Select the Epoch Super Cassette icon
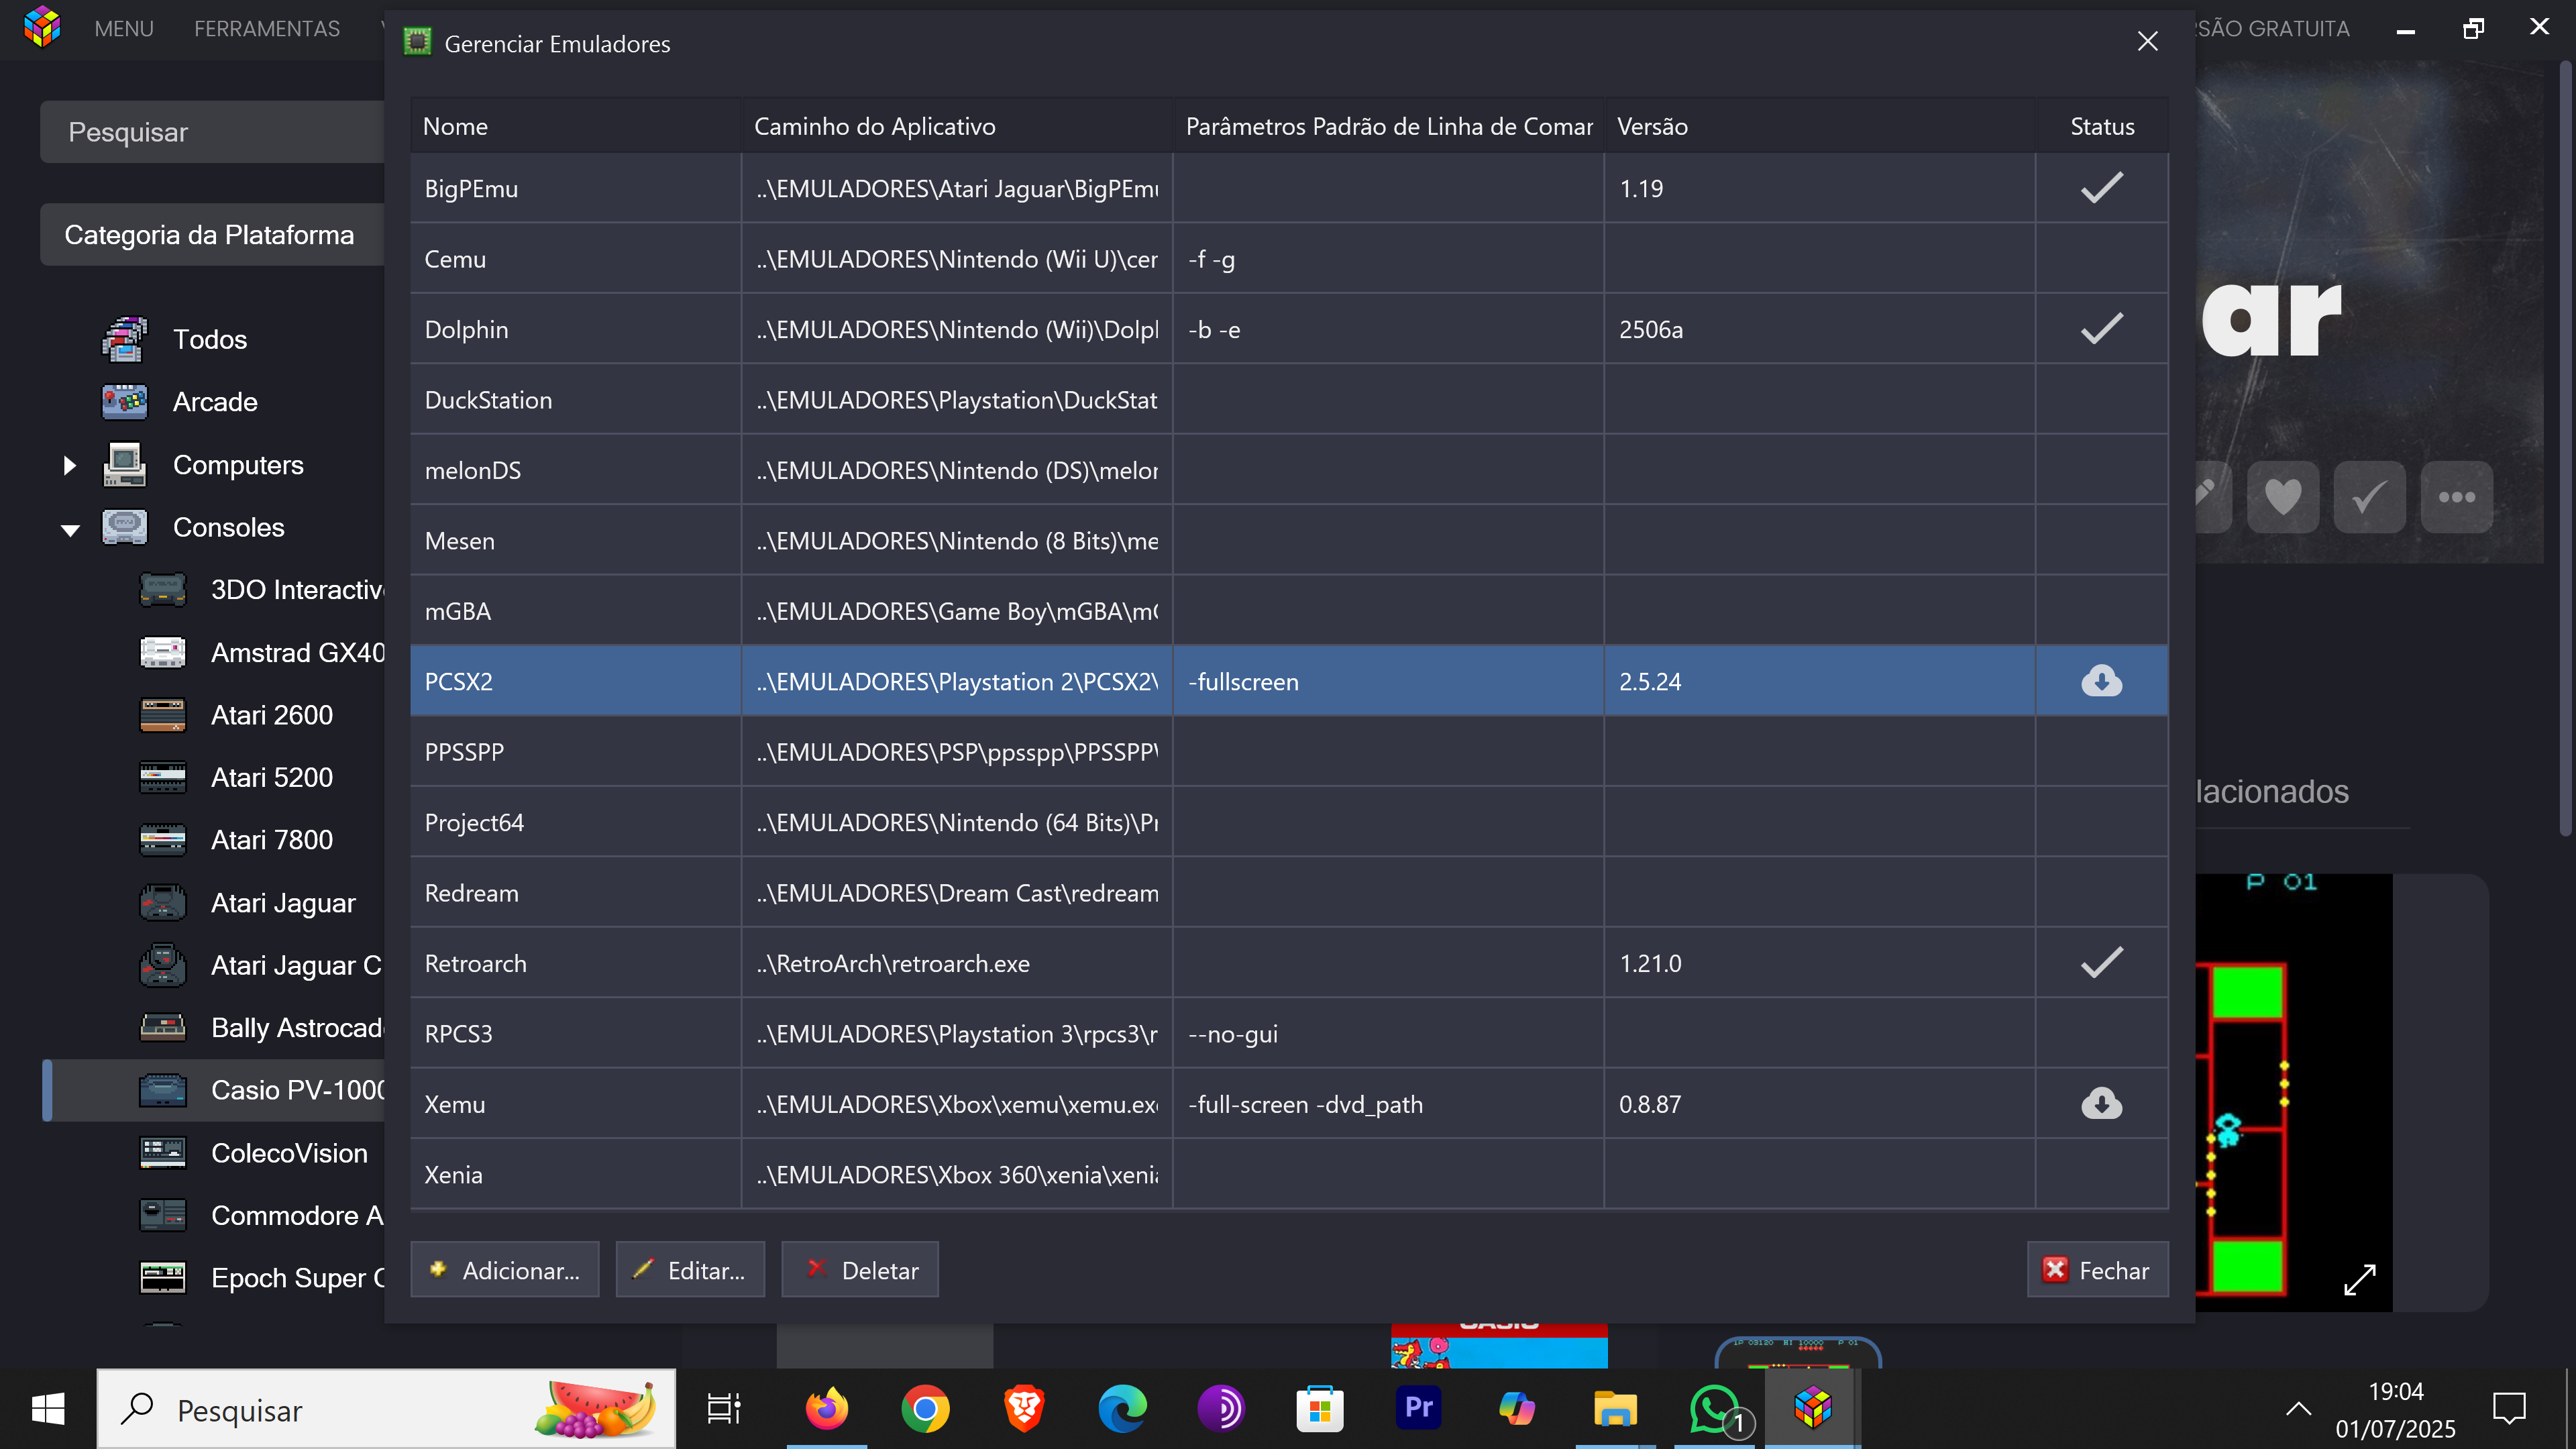The image size is (2576, 1449). pyautogui.click(x=162, y=1278)
